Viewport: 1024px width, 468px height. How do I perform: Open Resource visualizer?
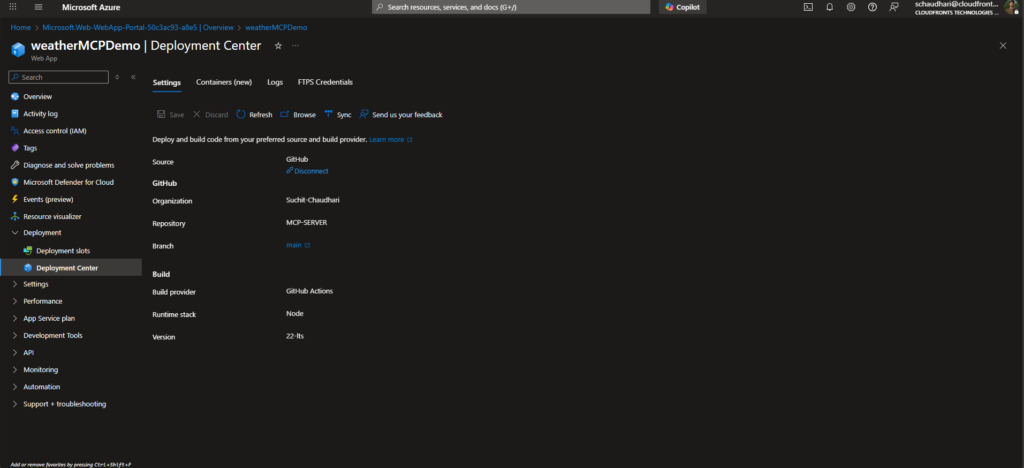(x=52, y=216)
